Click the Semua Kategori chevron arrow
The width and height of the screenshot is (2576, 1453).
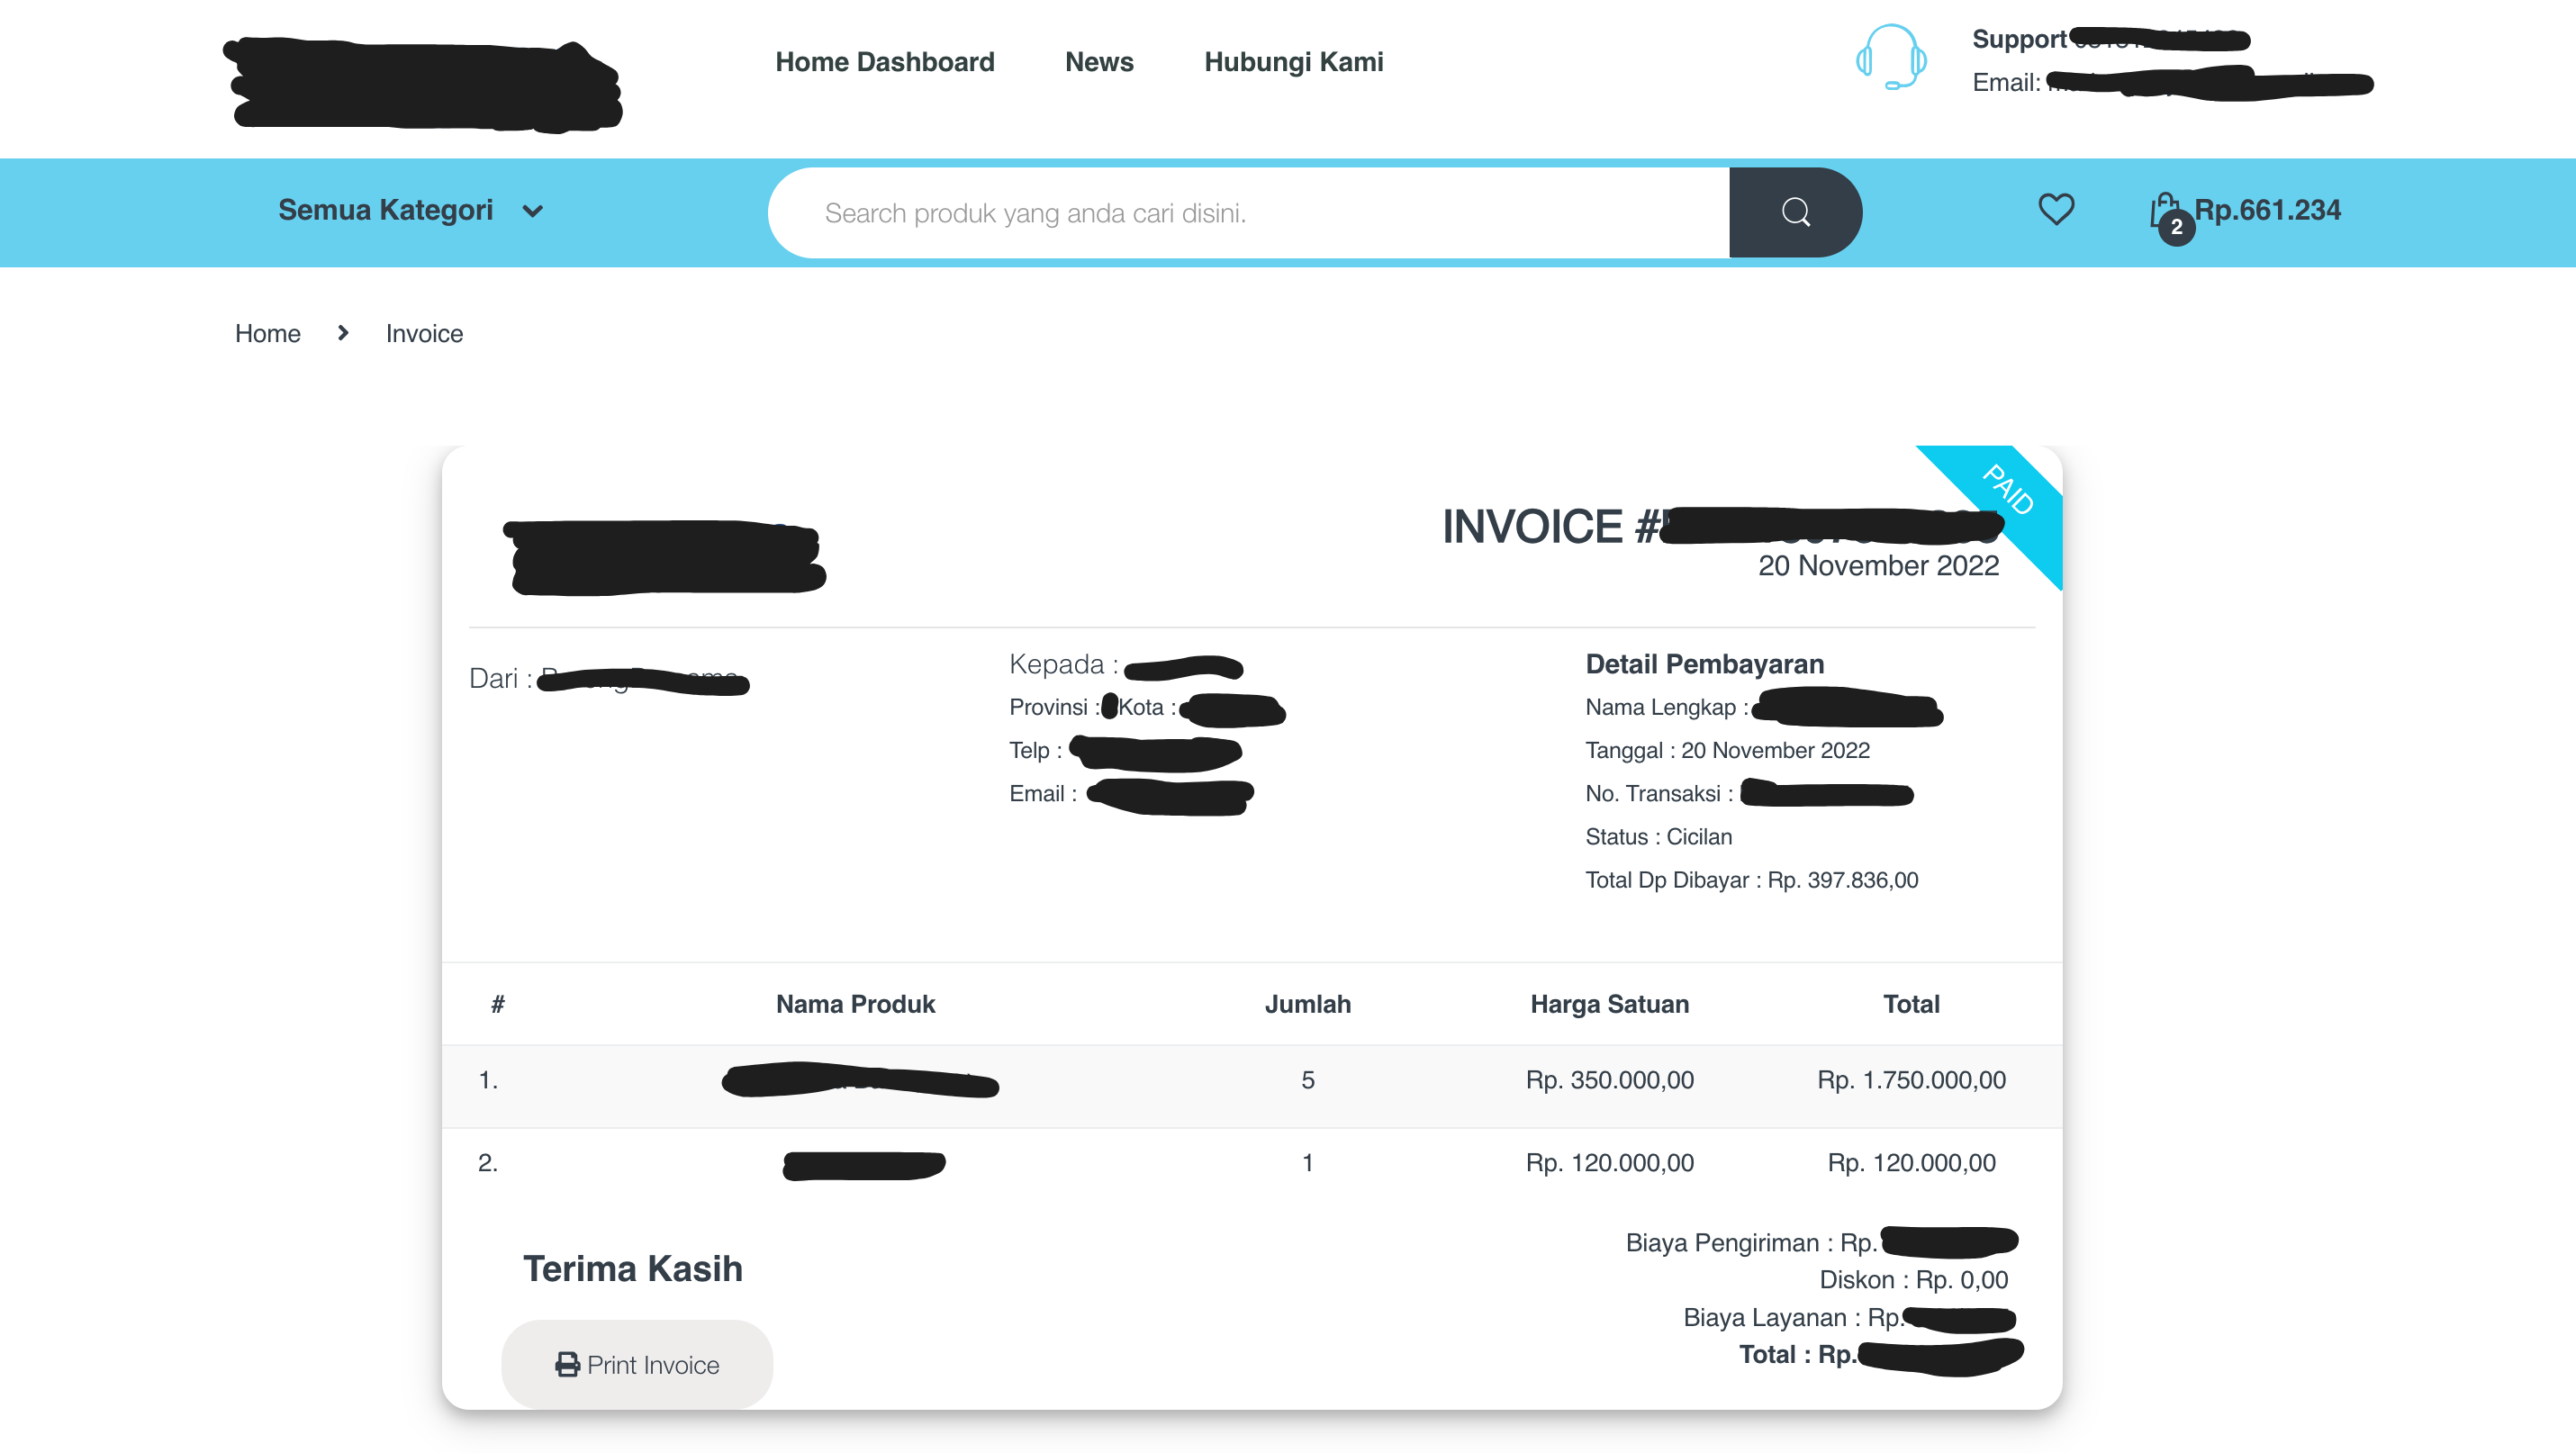point(533,211)
